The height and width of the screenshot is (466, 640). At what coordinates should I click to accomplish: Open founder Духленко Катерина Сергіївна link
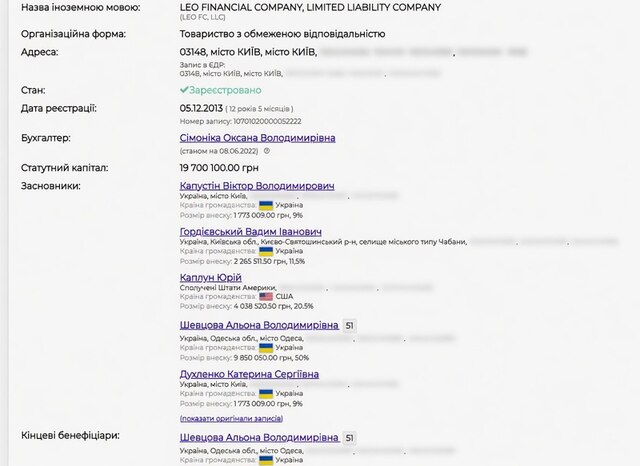[249, 374]
